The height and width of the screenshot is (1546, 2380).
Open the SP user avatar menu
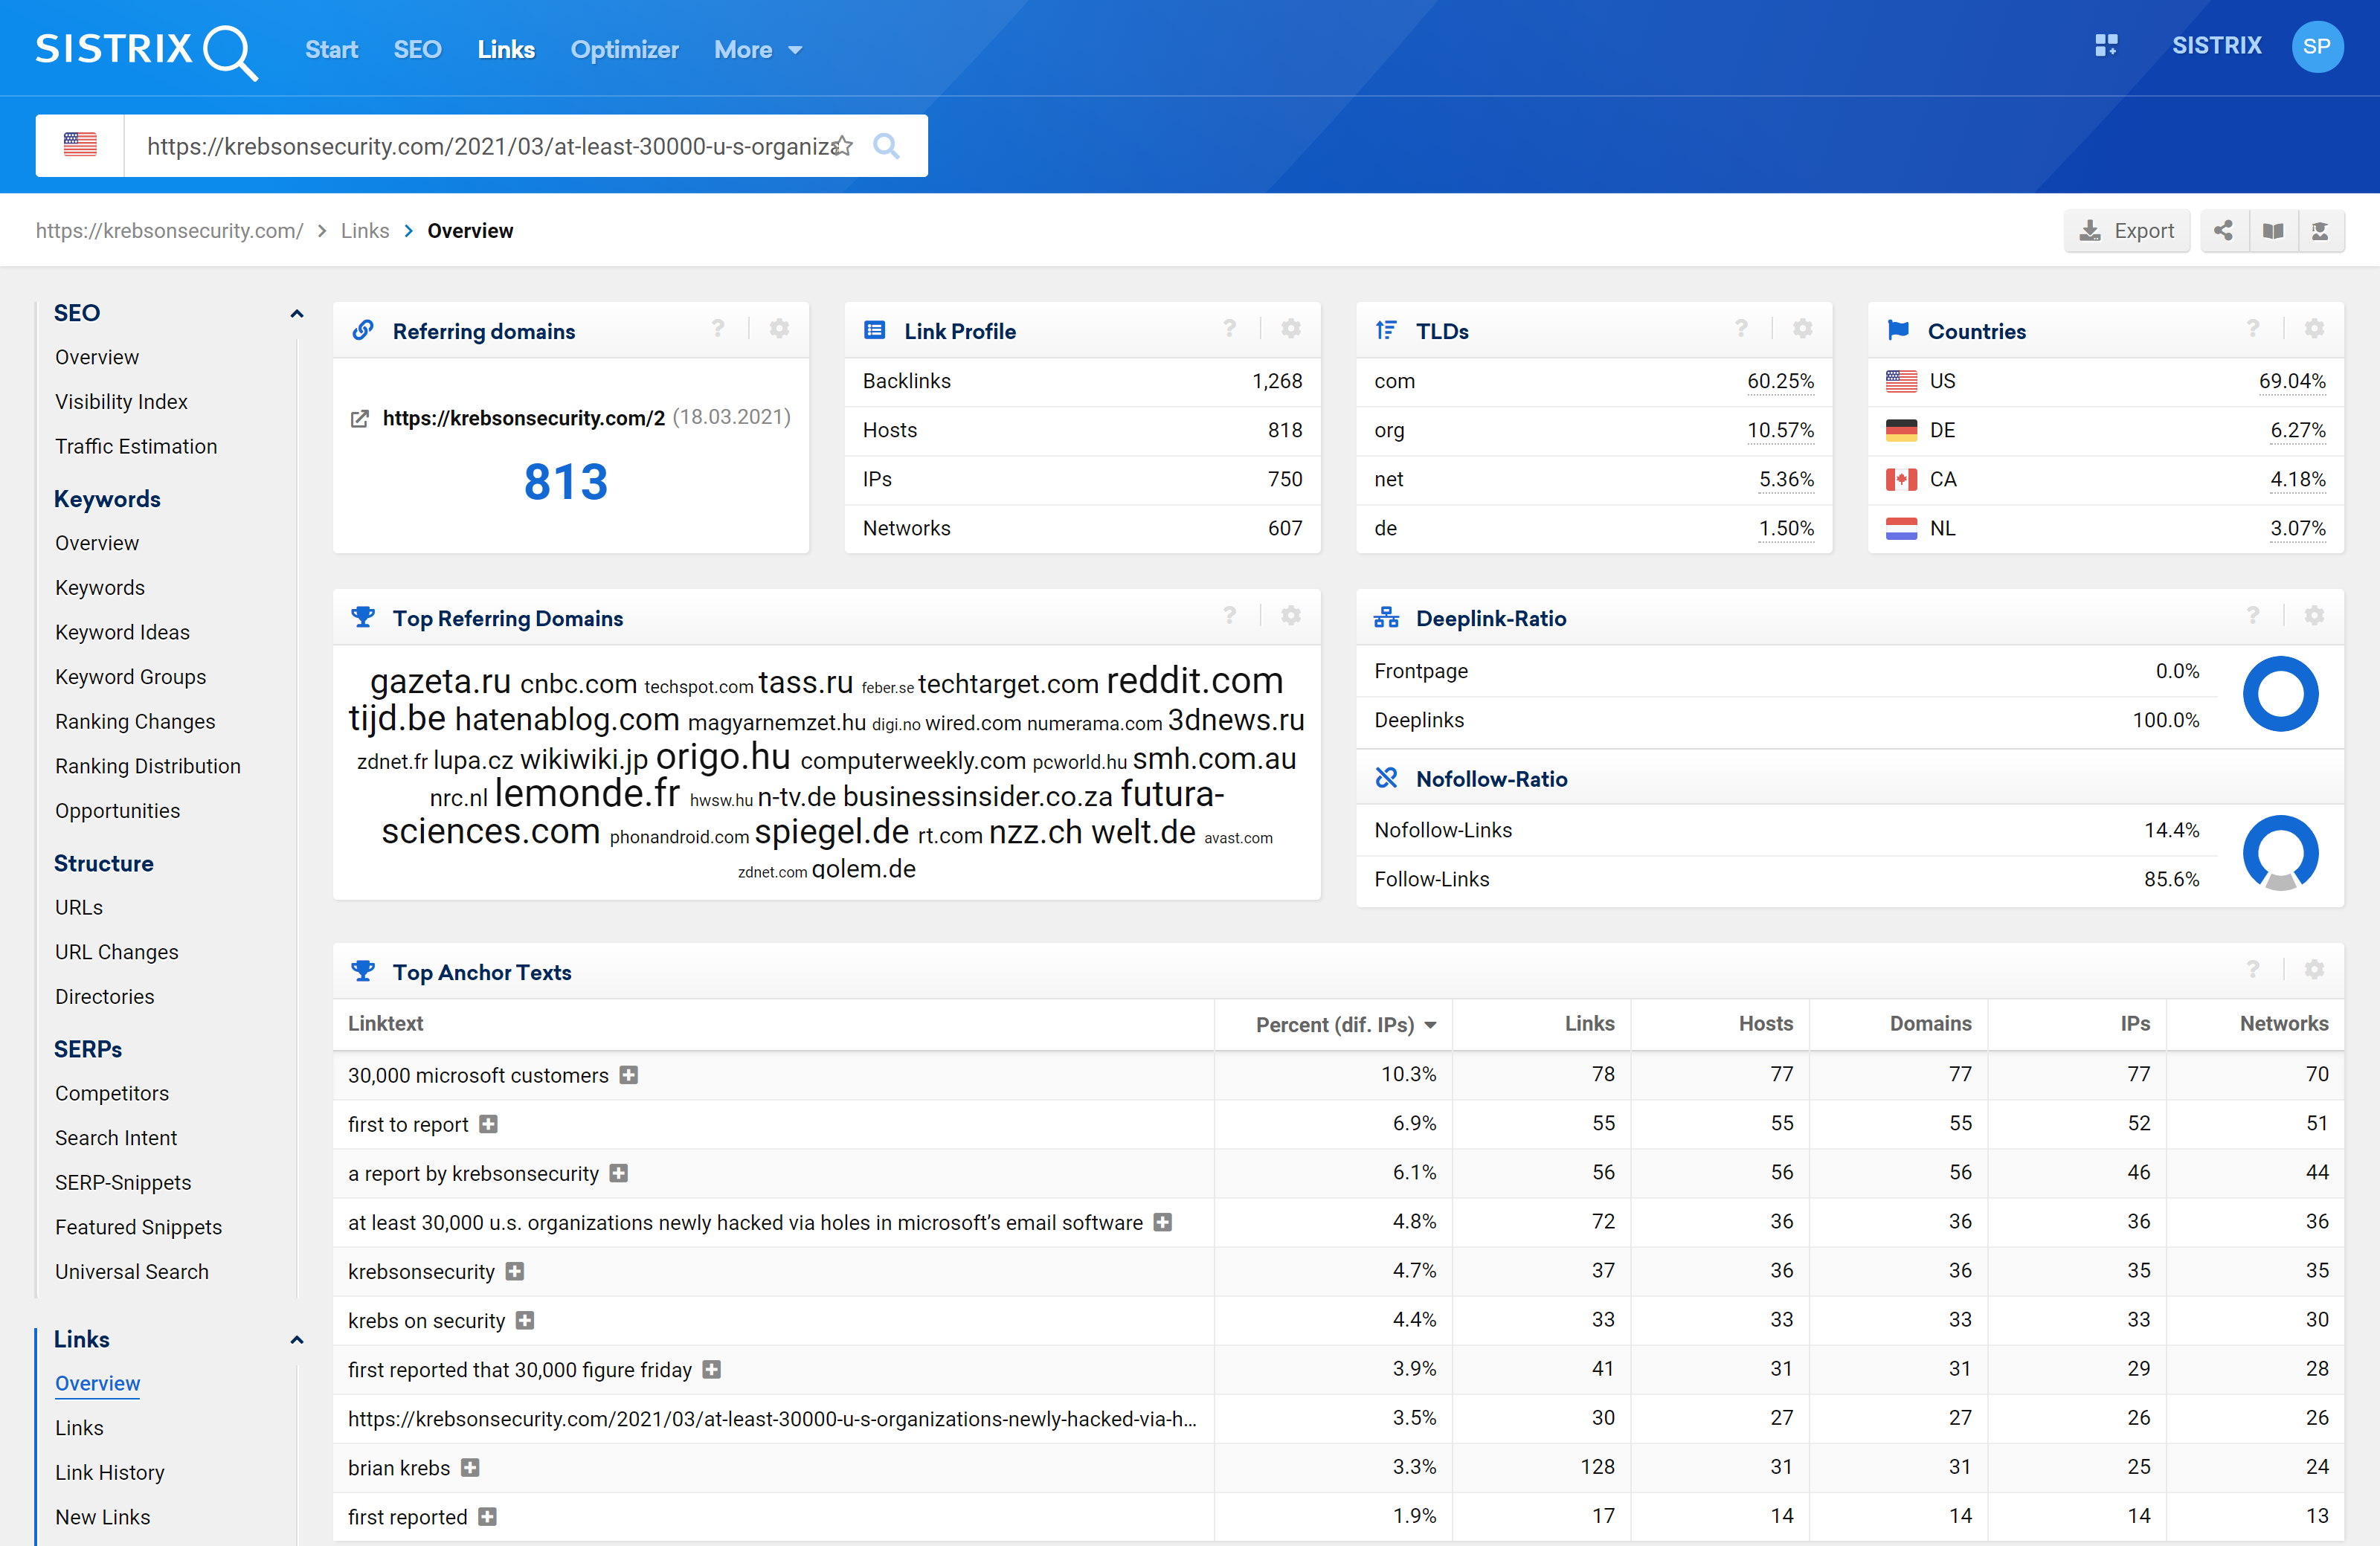pos(2317,47)
